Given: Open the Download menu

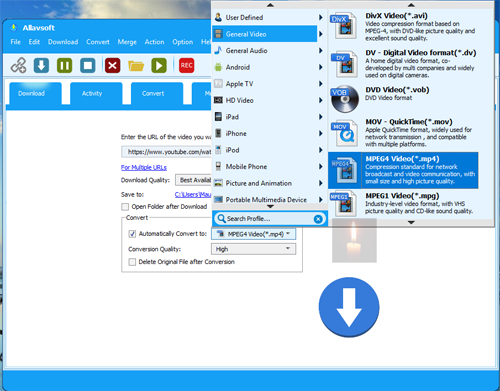Looking at the screenshot, I should pyautogui.click(x=63, y=42).
